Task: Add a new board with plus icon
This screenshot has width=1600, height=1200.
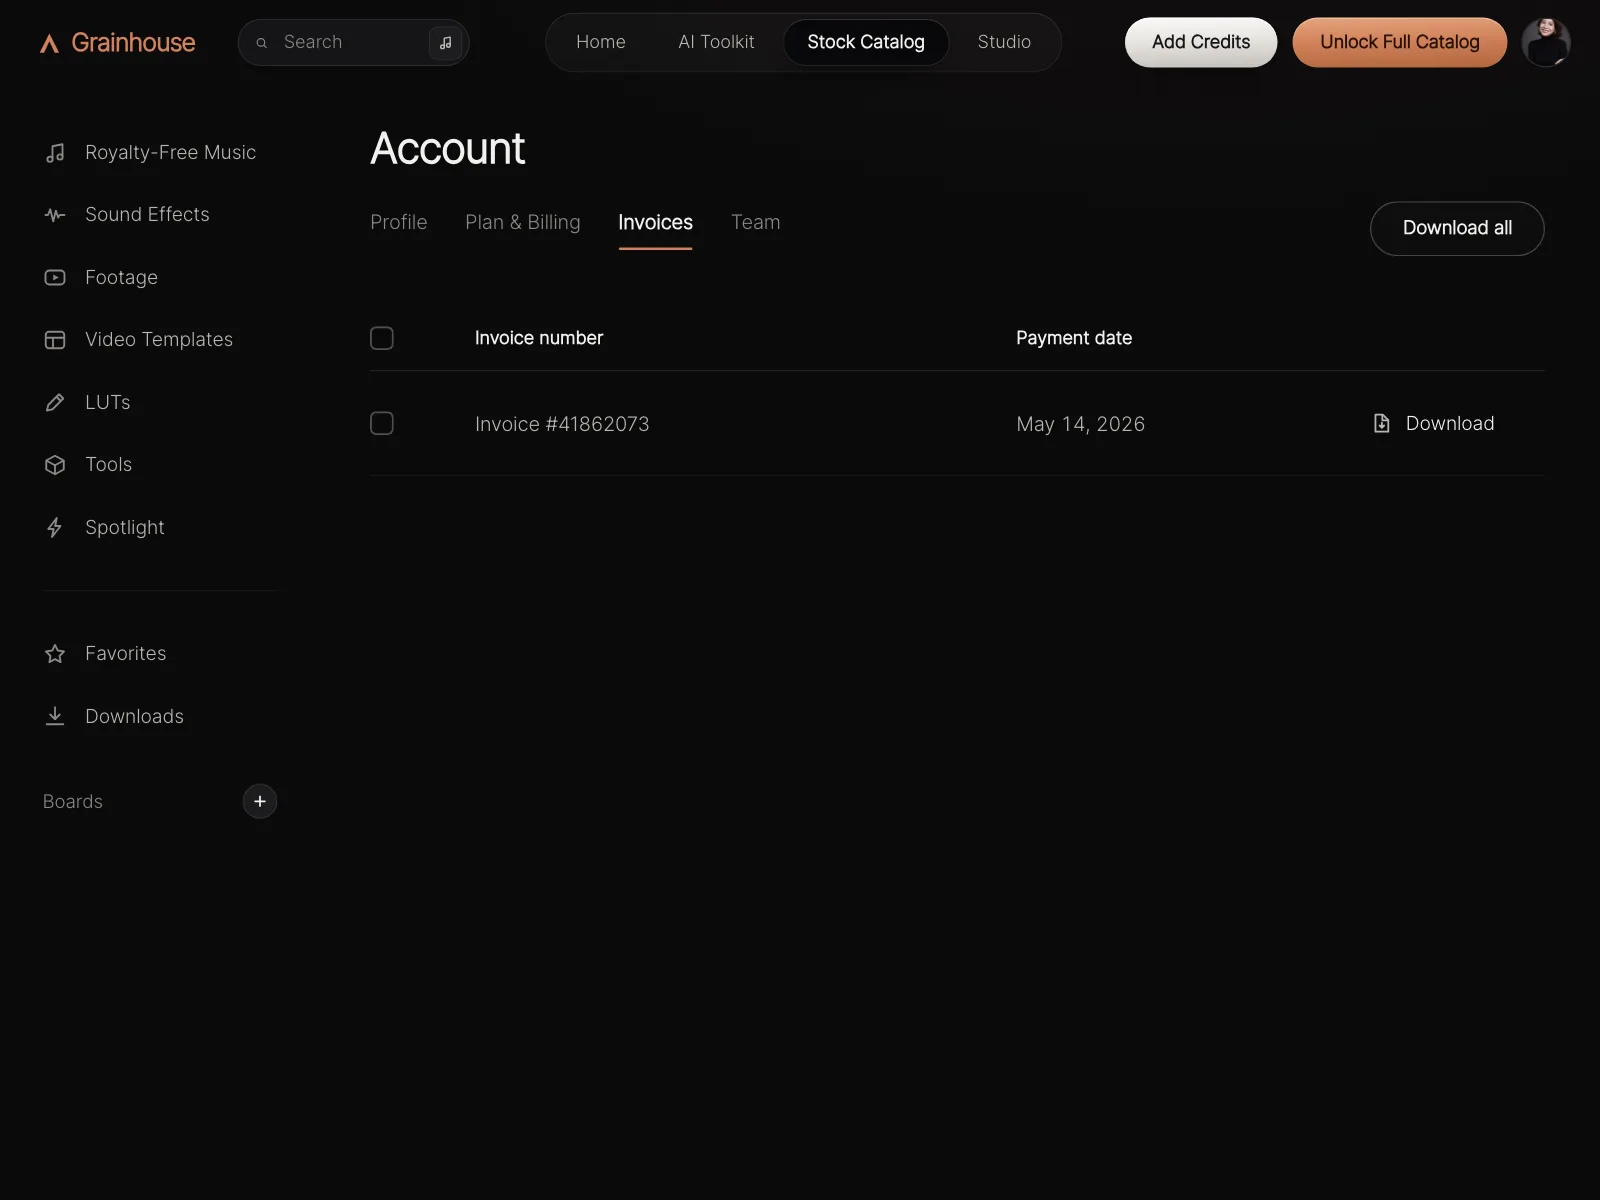Action: 260,801
